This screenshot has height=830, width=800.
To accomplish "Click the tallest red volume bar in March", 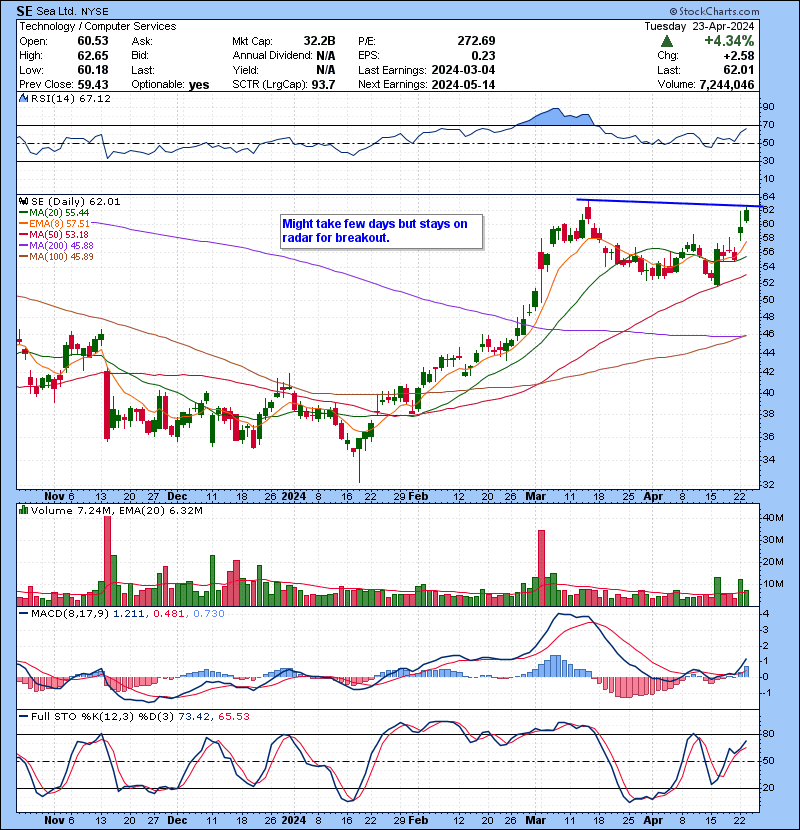I will coord(541,568).
